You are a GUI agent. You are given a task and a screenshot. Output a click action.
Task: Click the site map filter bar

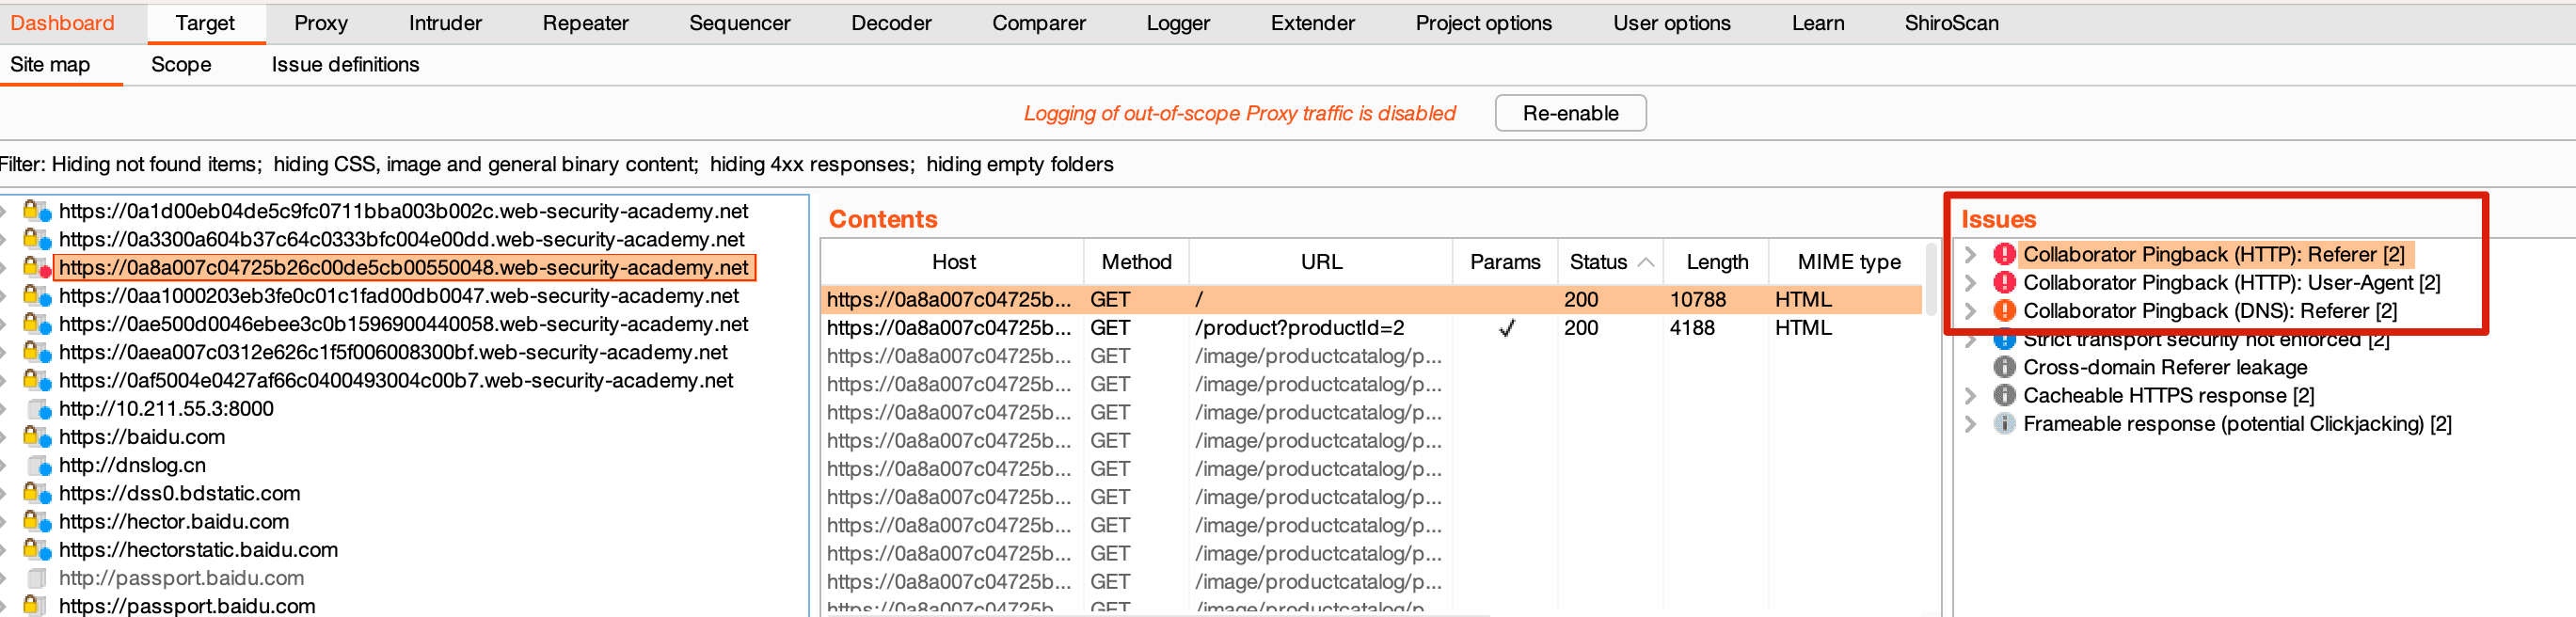(557, 164)
